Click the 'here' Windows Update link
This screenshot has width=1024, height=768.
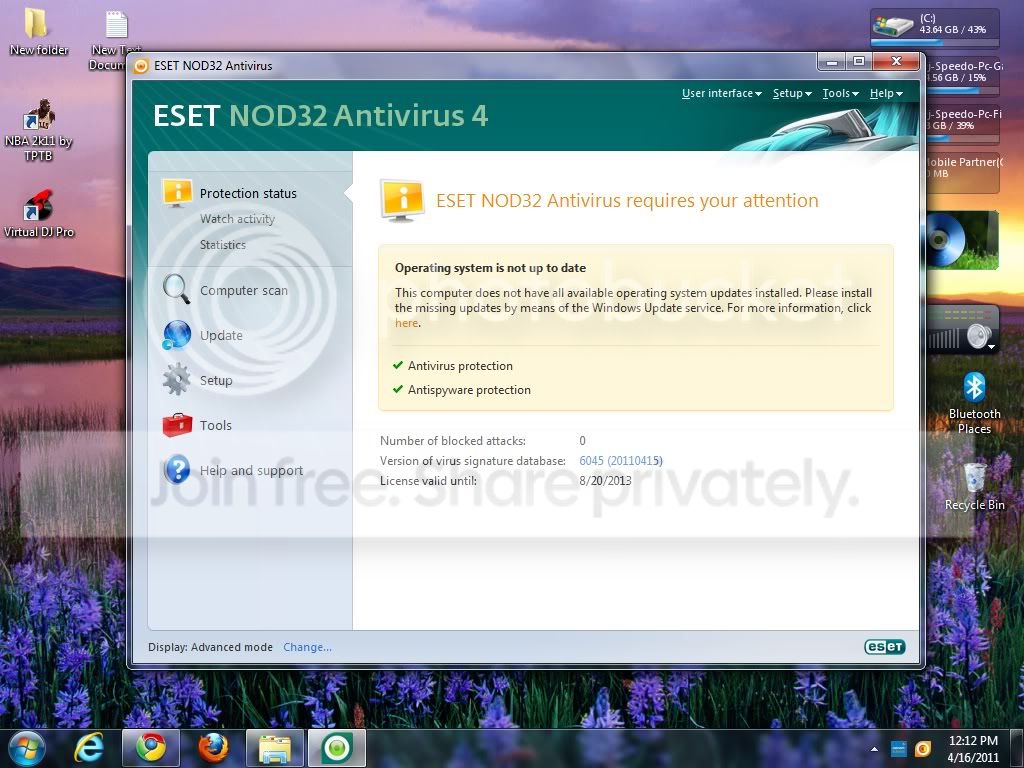tap(406, 323)
